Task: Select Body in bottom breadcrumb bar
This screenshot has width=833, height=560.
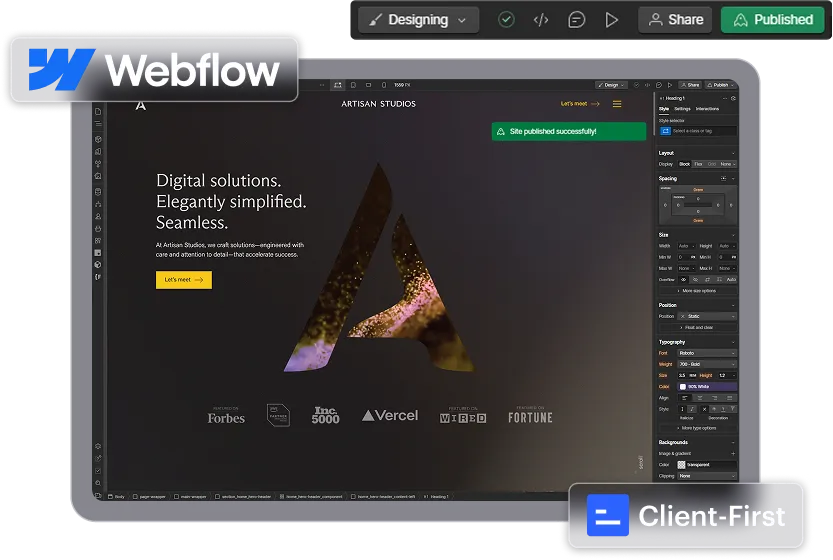Action: [x=116, y=497]
